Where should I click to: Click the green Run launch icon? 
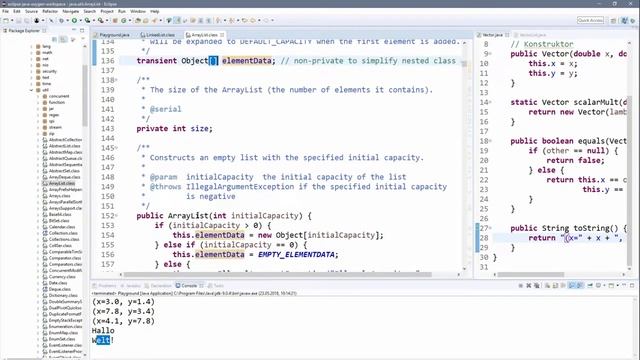[74, 20]
